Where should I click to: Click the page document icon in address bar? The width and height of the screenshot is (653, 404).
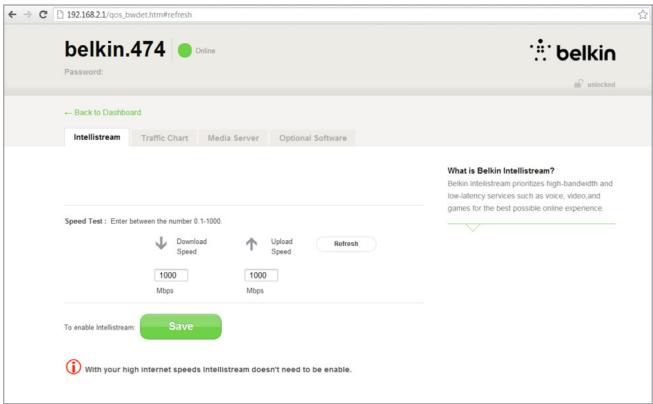(60, 15)
